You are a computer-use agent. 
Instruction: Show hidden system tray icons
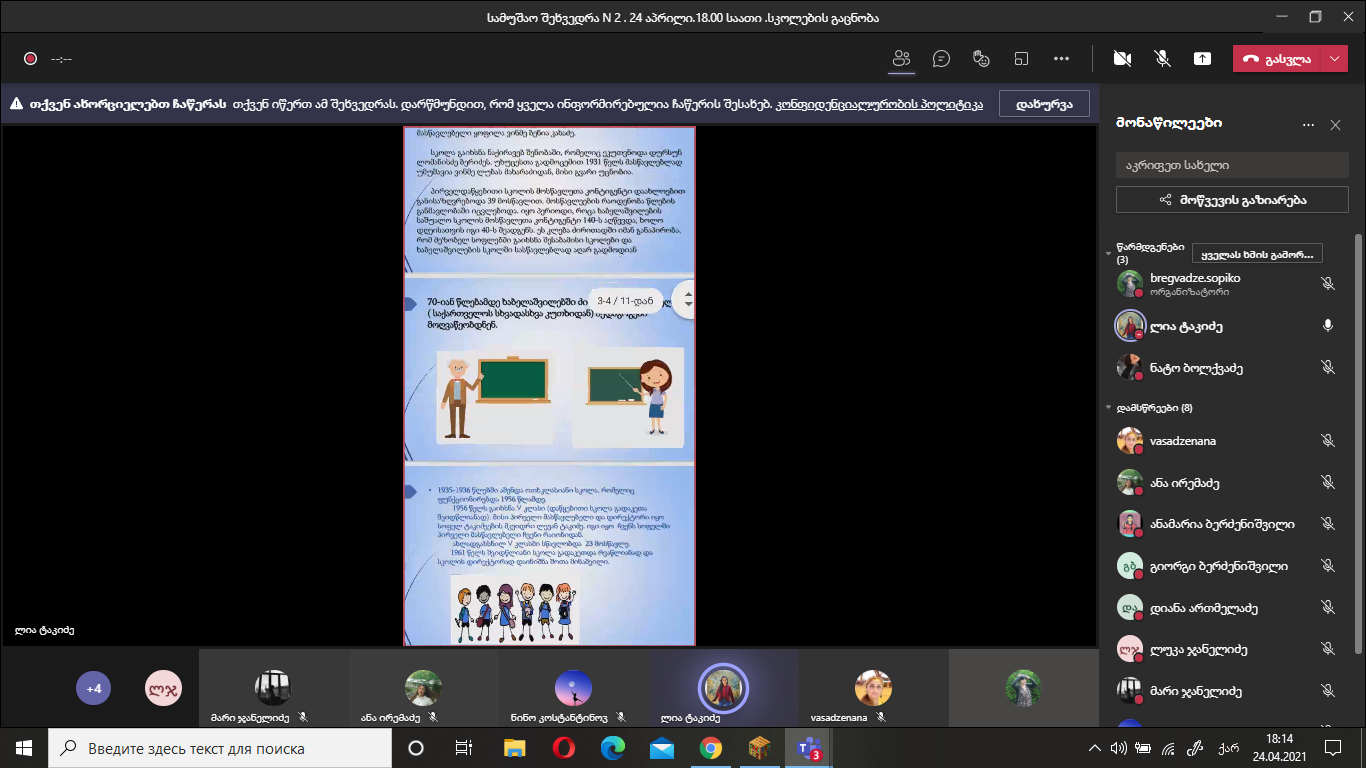(1096, 748)
